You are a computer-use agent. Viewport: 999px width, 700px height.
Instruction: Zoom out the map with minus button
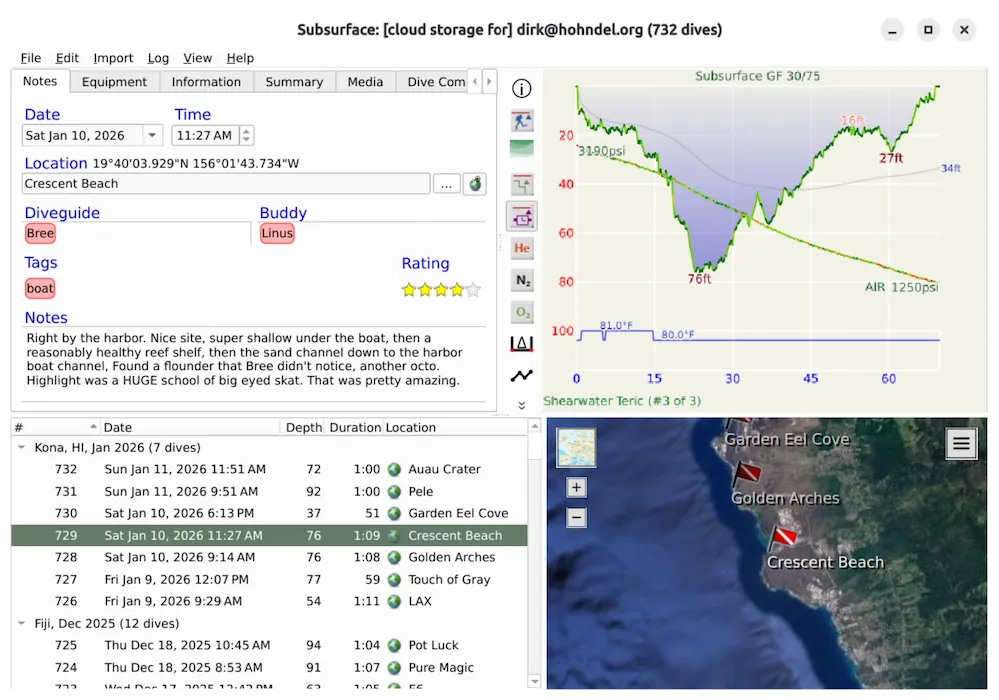[576, 517]
